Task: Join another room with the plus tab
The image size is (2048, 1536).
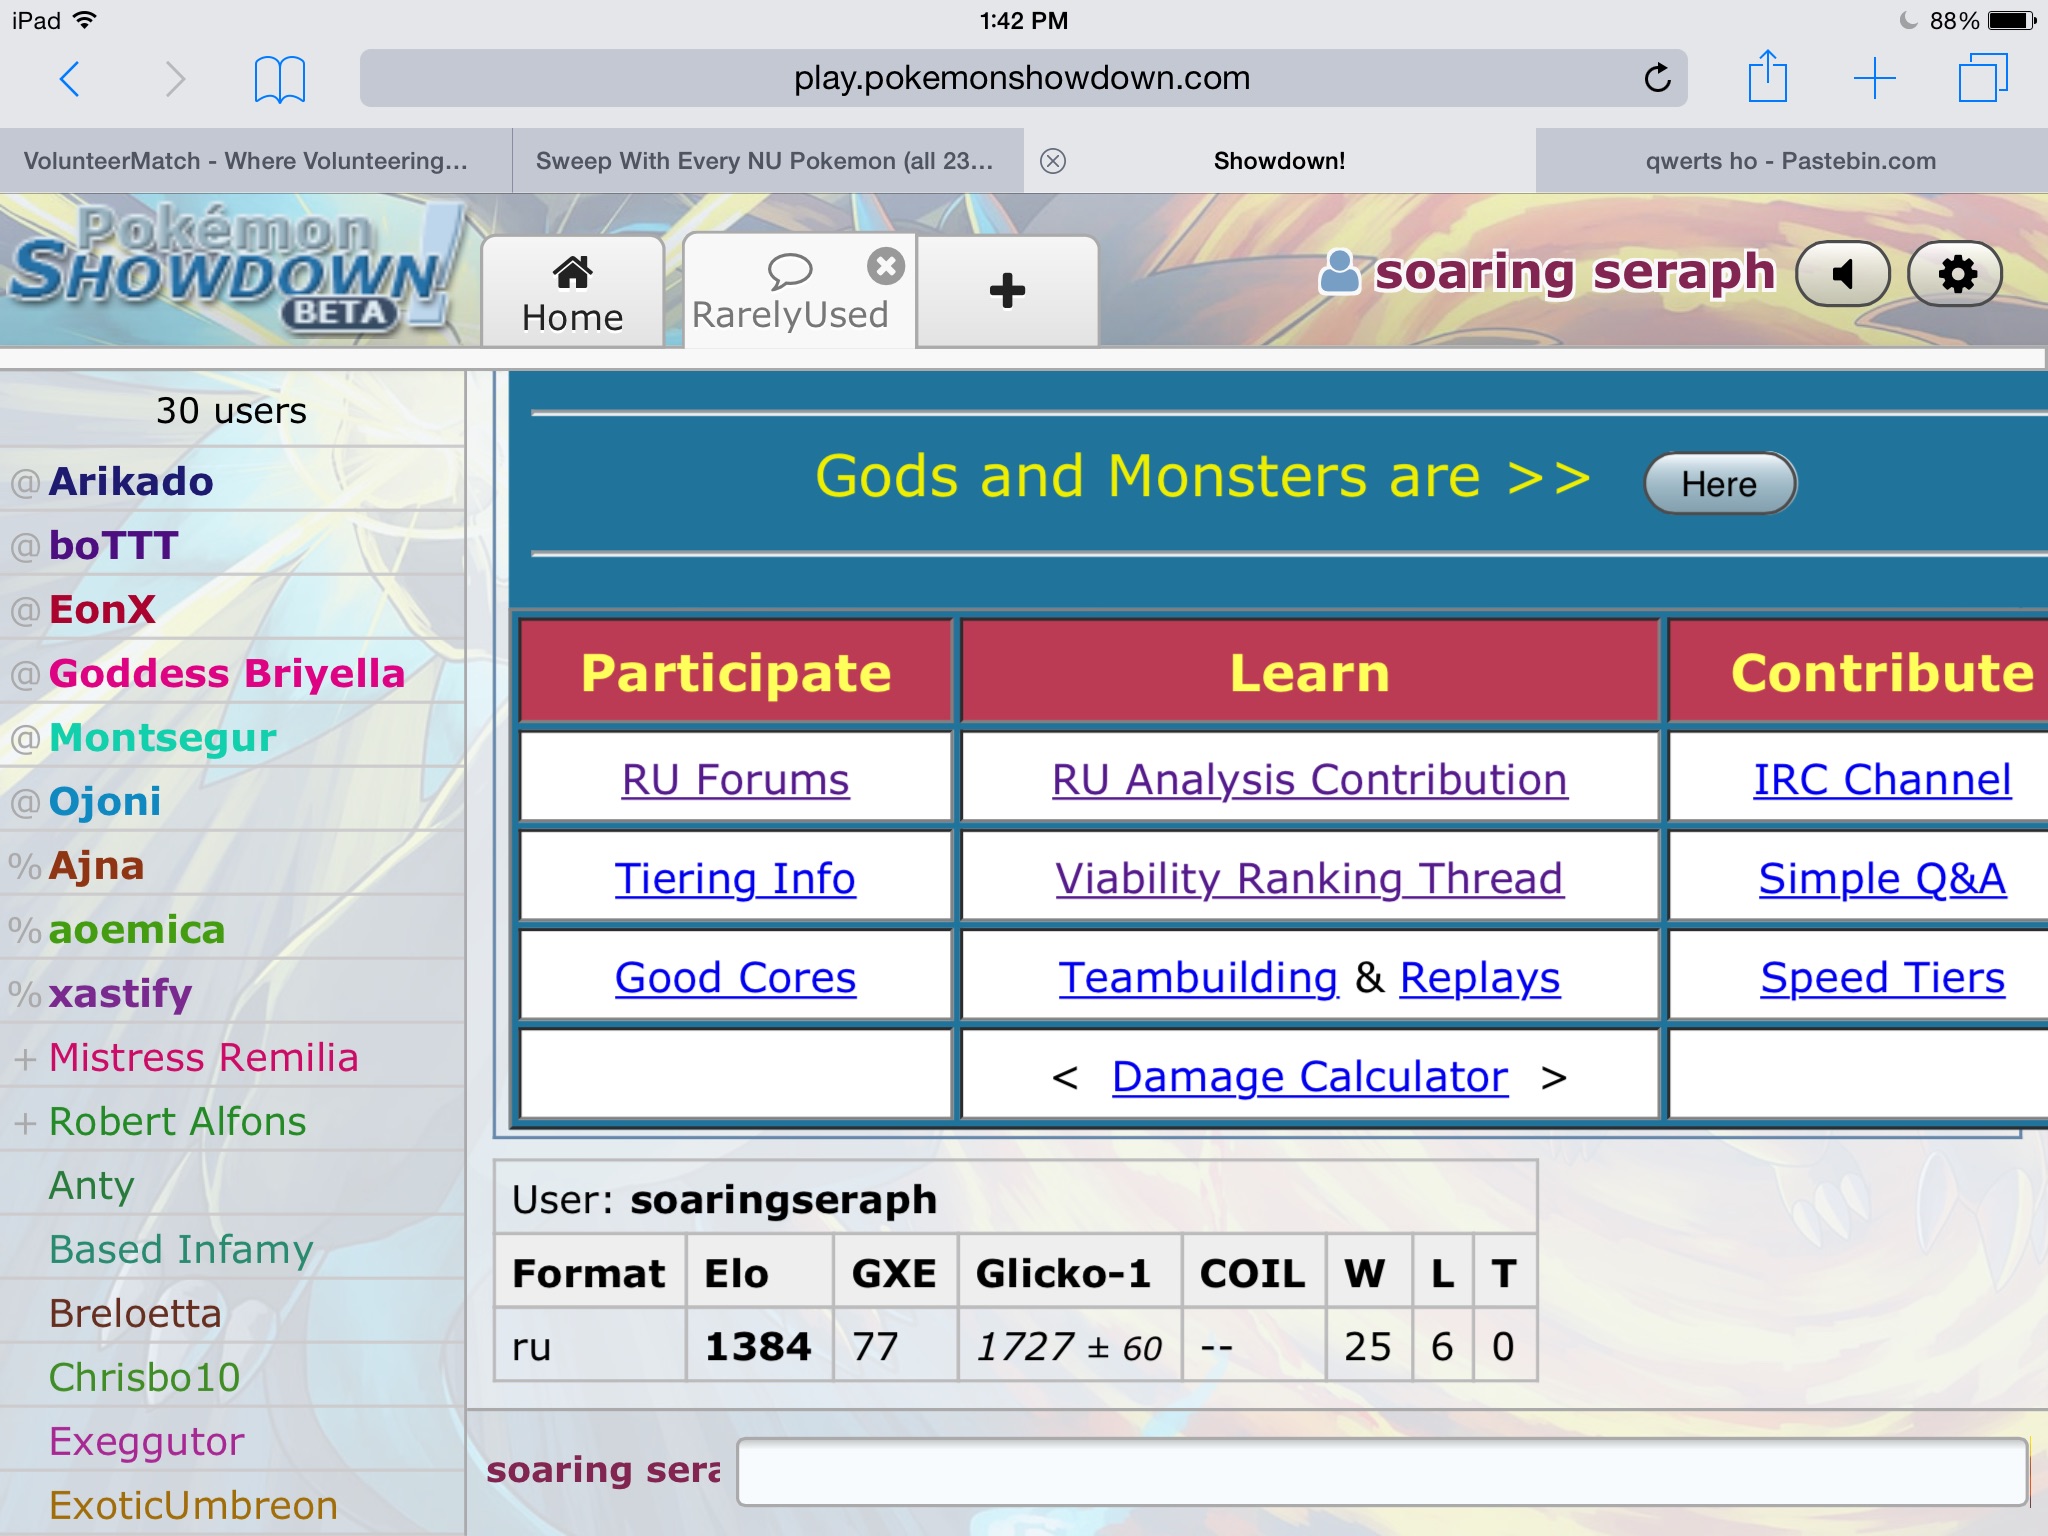Action: (1007, 291)
